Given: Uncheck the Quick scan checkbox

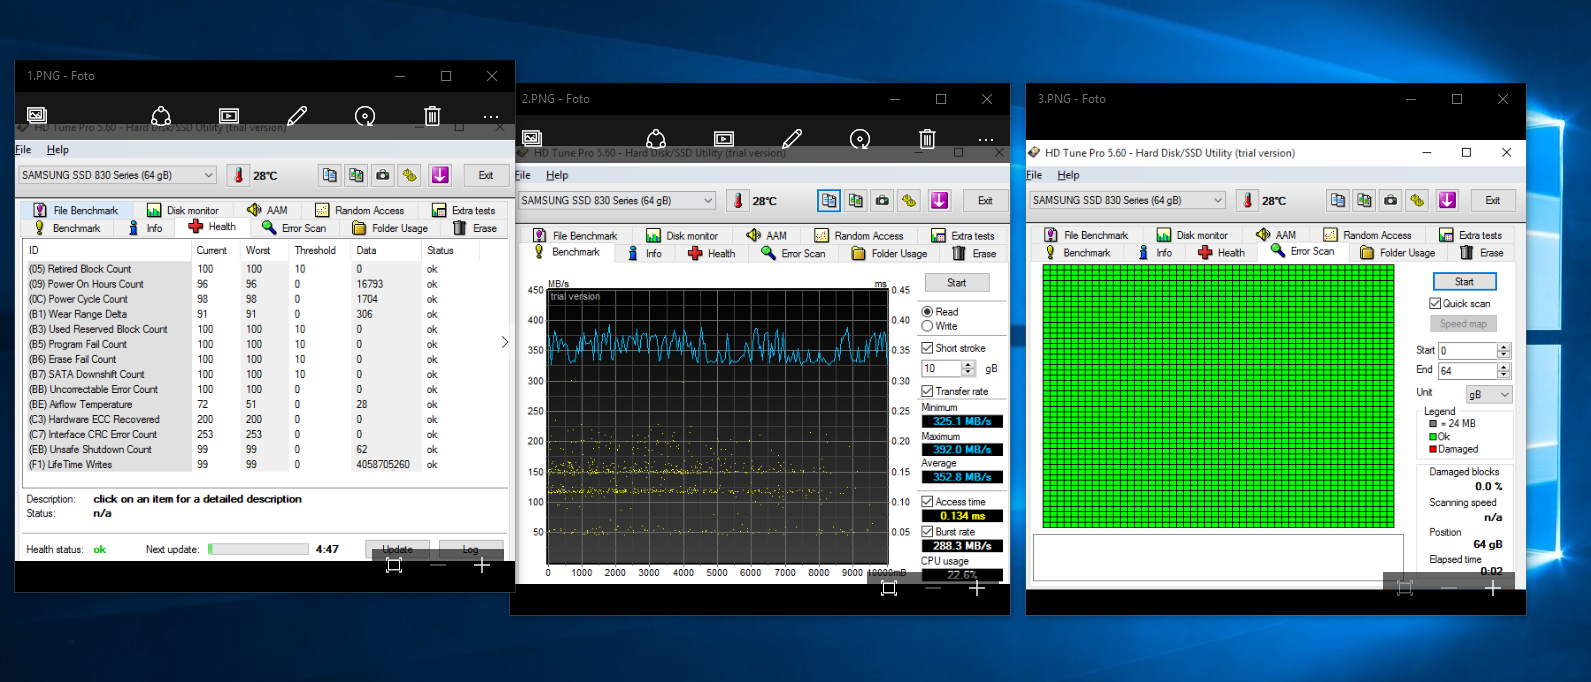Looking at the screenshot, I should (x=1435, y=303).
